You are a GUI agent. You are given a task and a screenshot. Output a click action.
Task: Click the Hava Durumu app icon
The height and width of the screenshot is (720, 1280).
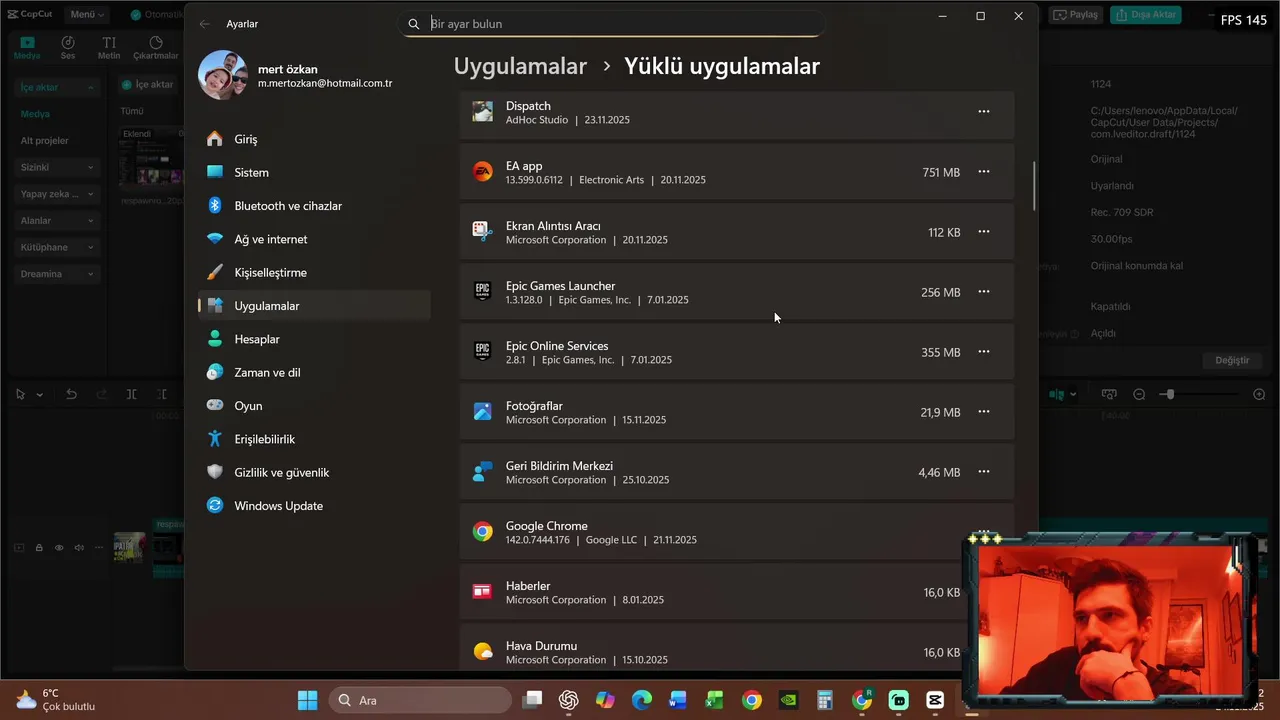click(483, 652)
